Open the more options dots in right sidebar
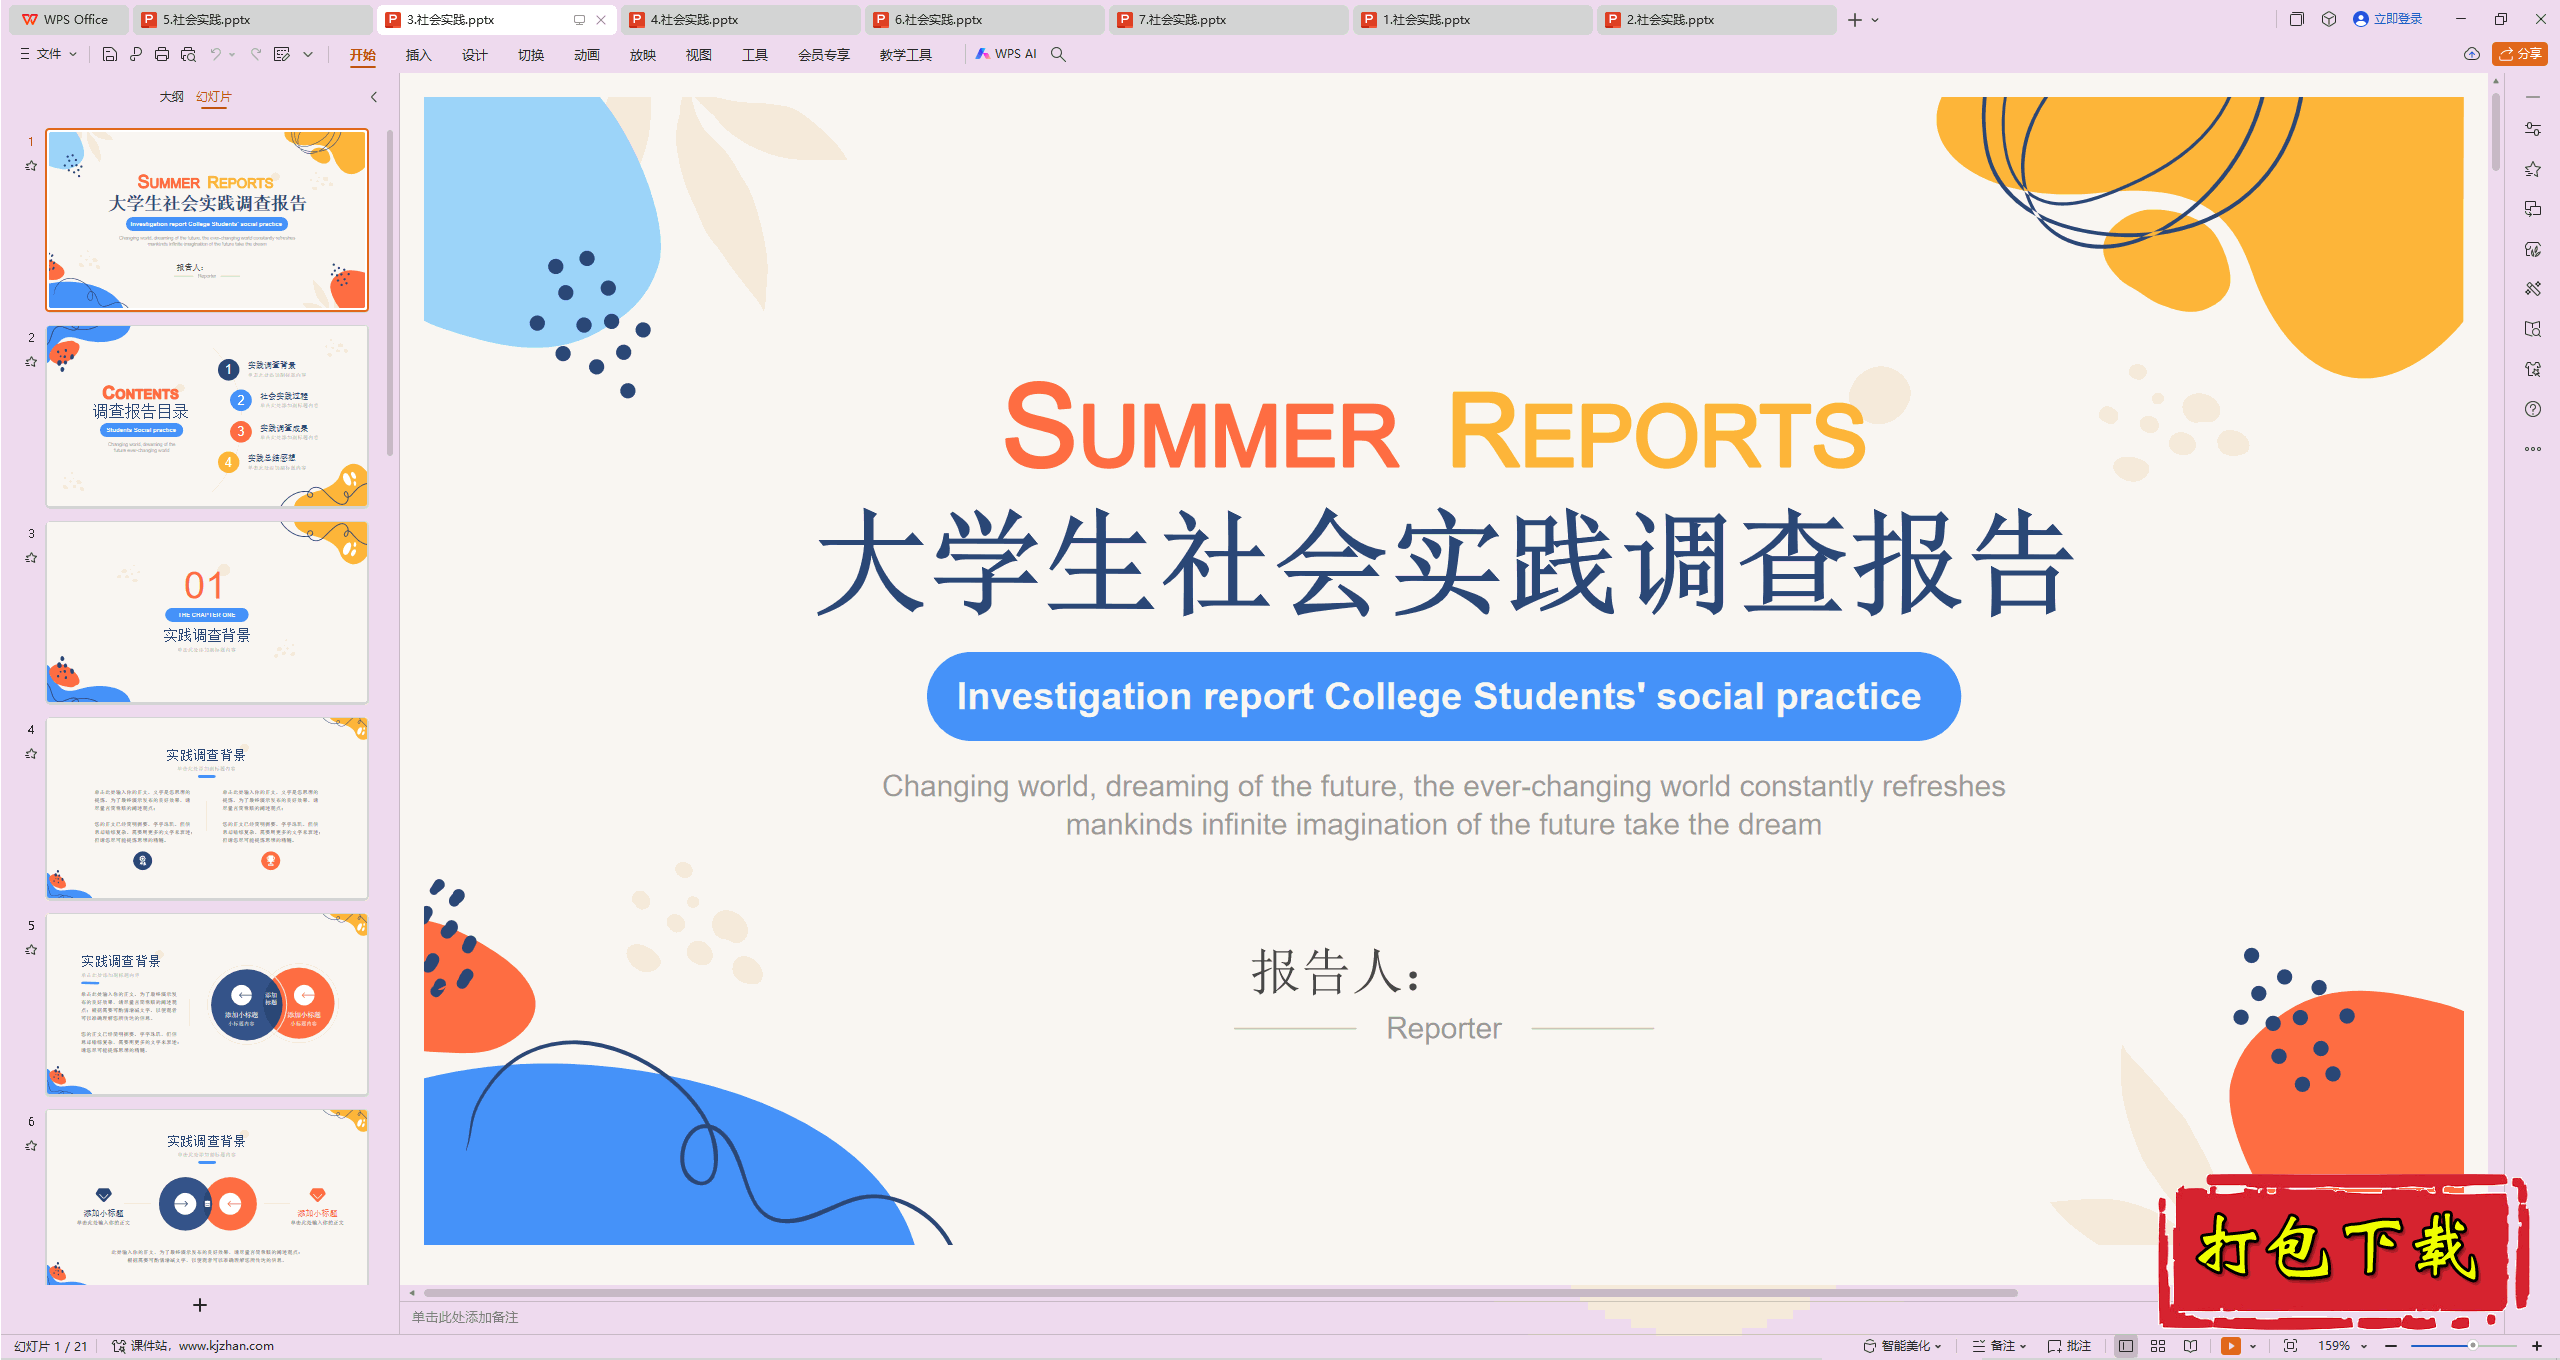 (x=2533, y=449)
